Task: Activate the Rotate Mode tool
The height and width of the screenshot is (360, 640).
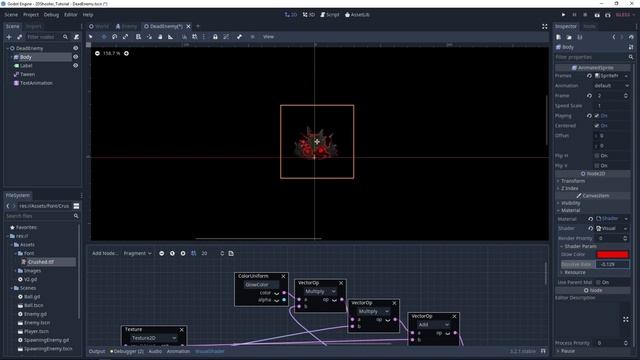Action: pyautogui.click(x=115, y=37)
